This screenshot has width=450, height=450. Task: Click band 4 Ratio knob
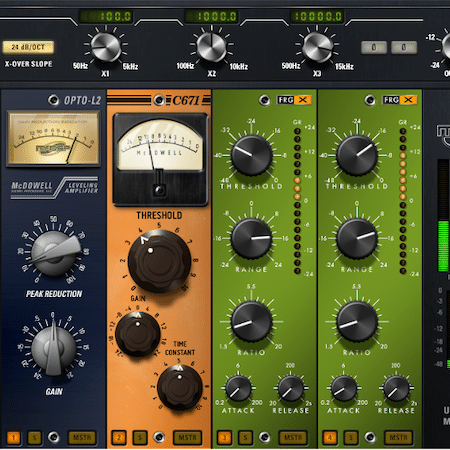point(357,322)
